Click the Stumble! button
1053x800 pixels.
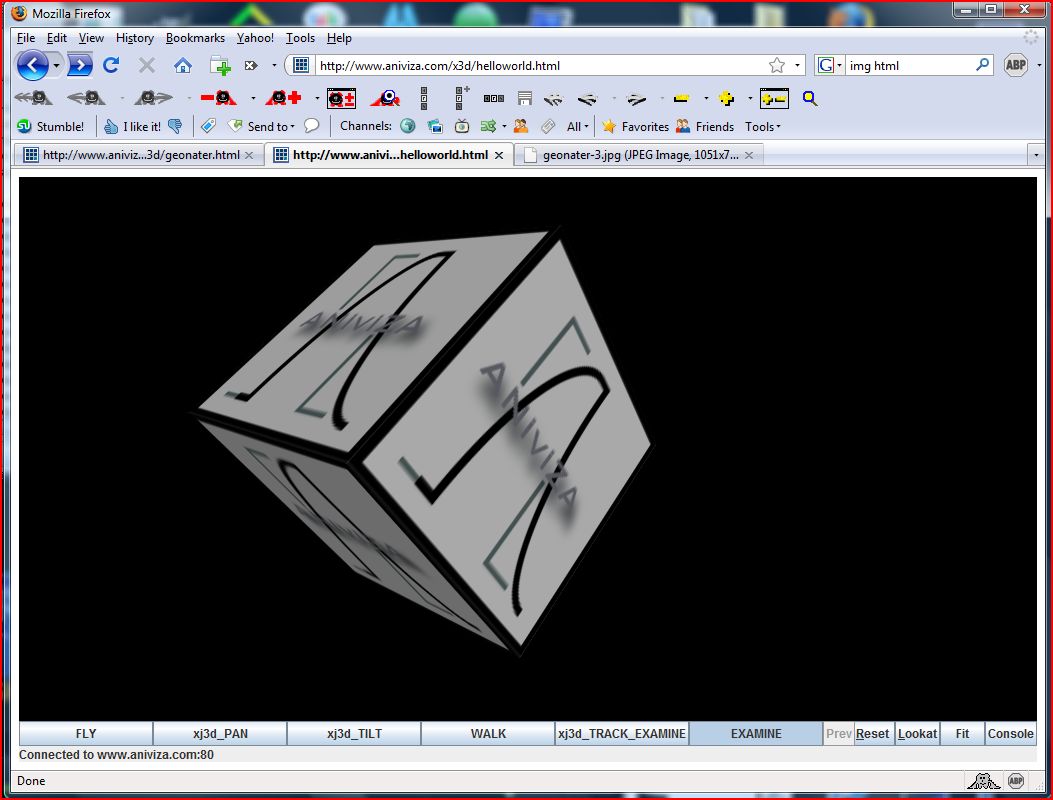50,126
